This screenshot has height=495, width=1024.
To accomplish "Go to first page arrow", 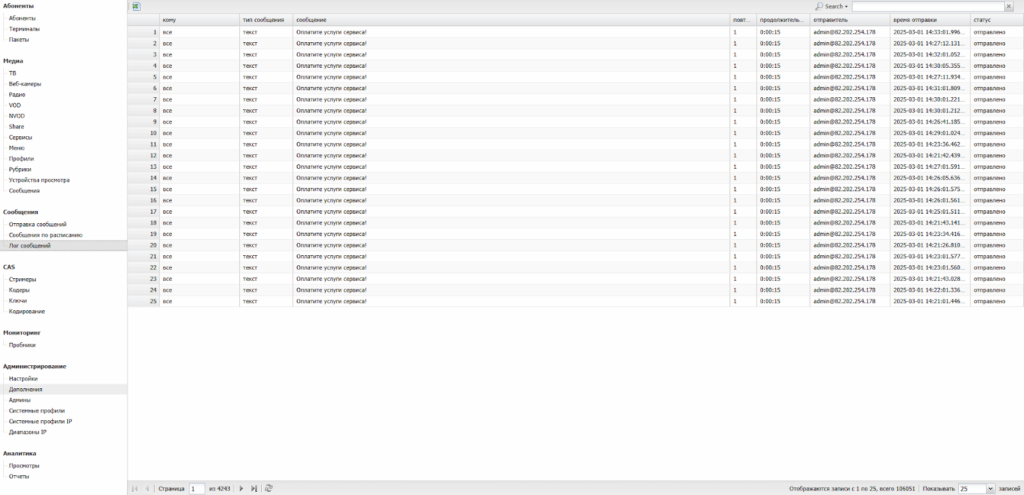I will (x=135, y=488).
